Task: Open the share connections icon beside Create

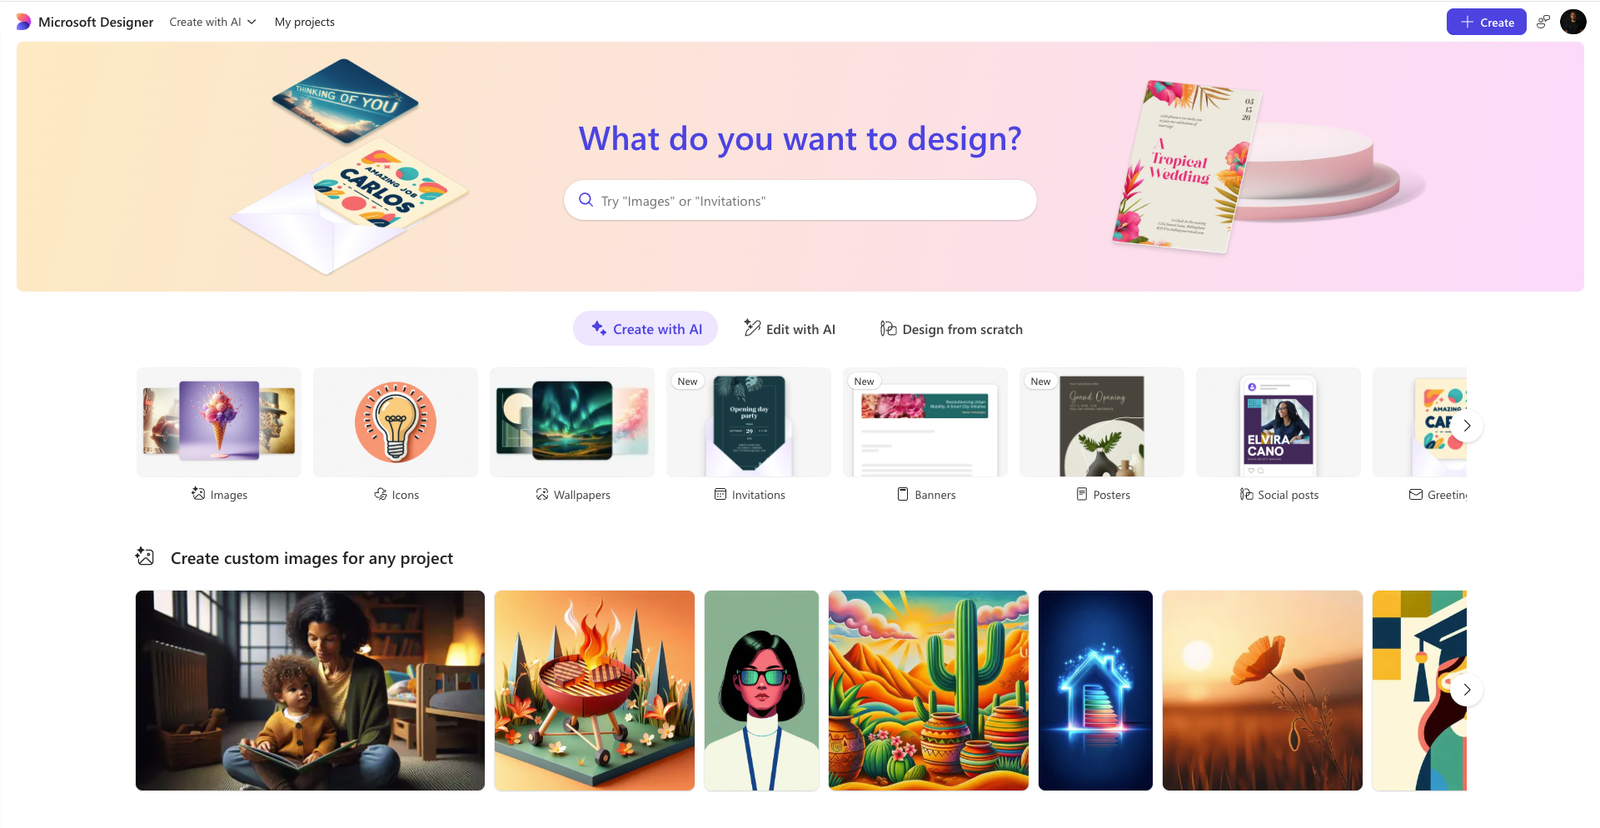Action: pos(1543,22)
